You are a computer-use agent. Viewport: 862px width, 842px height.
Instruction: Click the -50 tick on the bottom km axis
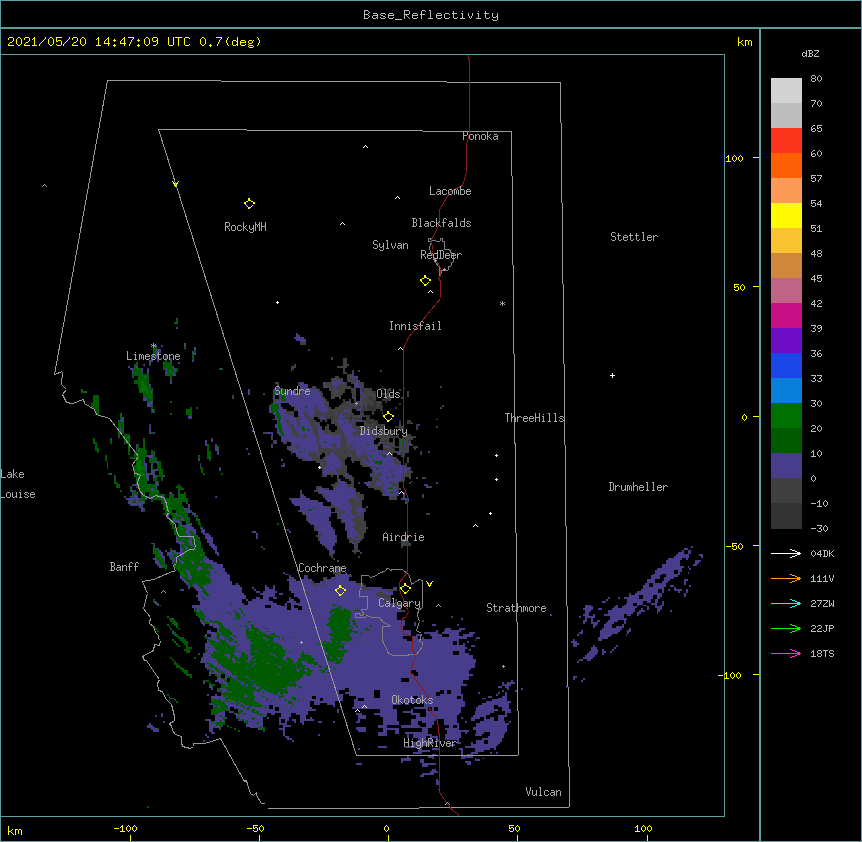pos(255,829)
